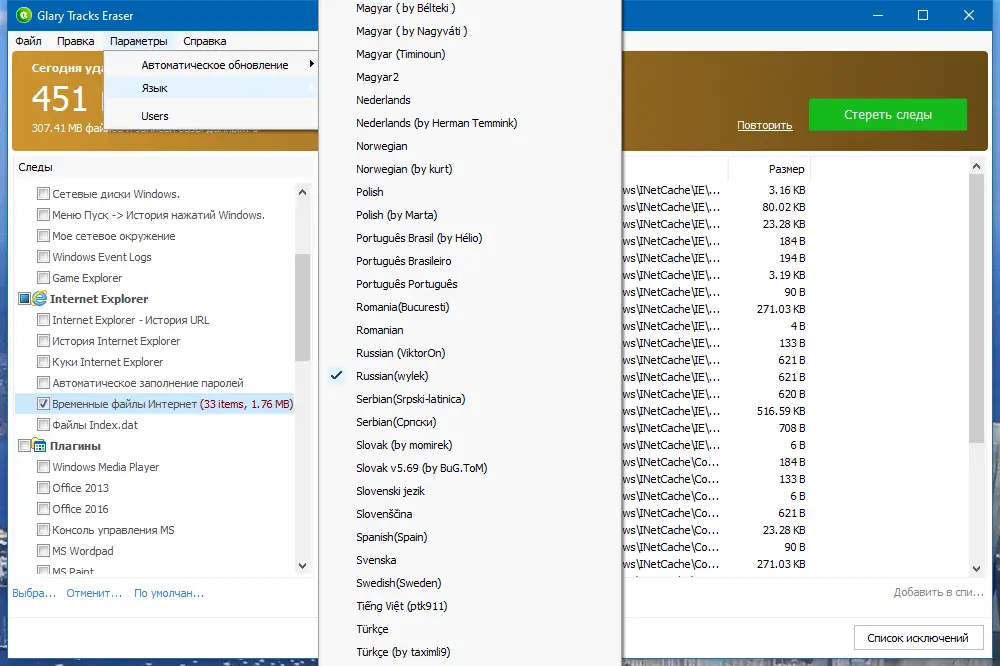The width and height of the screenshot is (1000, 666).
Task: Select the row with size 80.02 KB
Action: click(x=714, y=207)
